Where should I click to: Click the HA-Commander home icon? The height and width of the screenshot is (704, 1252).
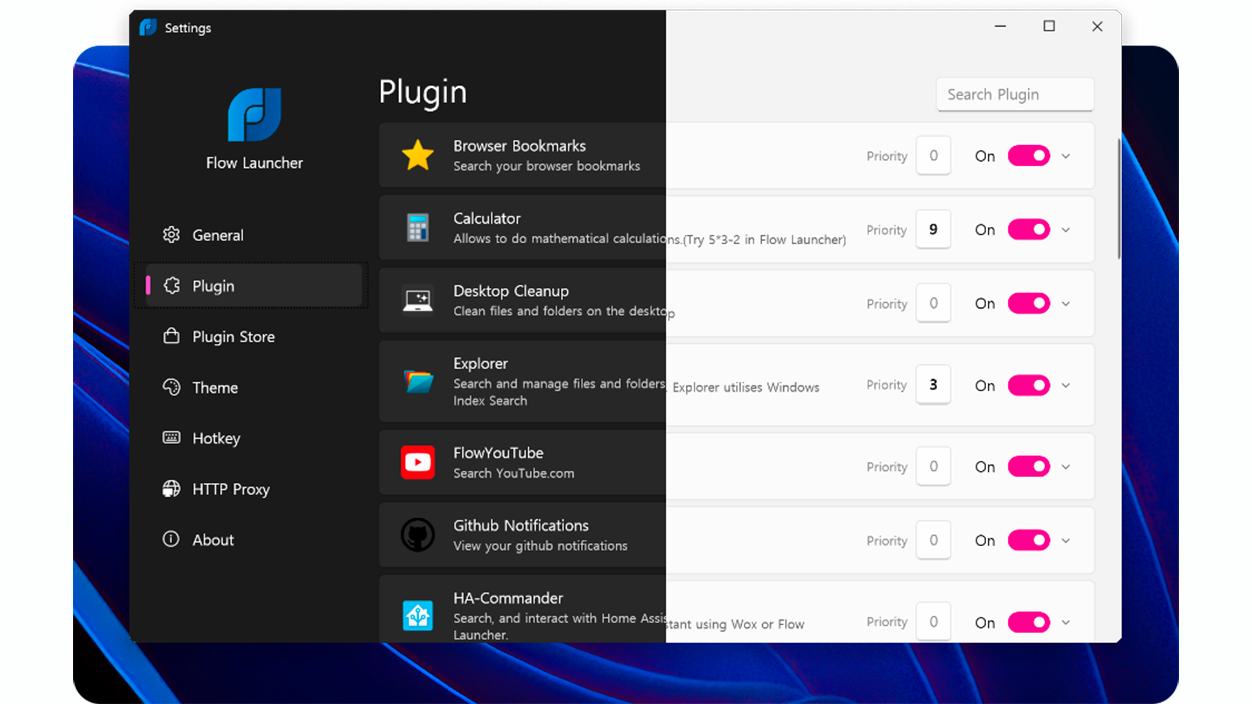pos(417,615)
